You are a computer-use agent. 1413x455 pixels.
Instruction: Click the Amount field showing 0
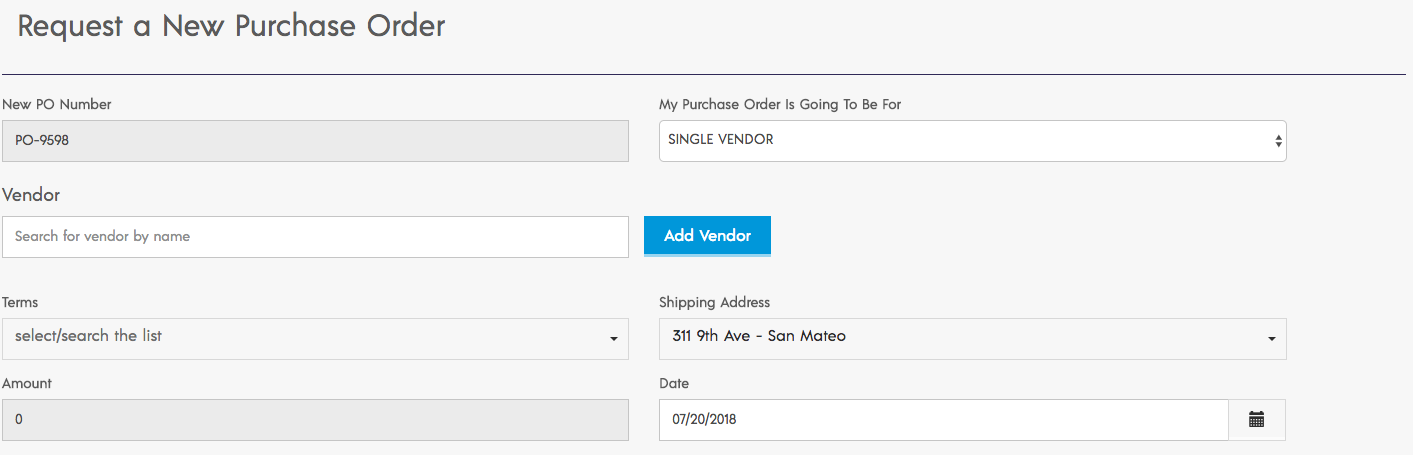[x=315, y=420]
